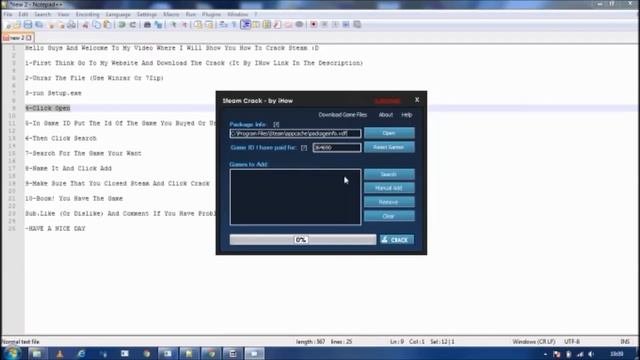Viewport: 640px width, 360px height.
Task: Click inside the Games to Add list
Action: 295,197
